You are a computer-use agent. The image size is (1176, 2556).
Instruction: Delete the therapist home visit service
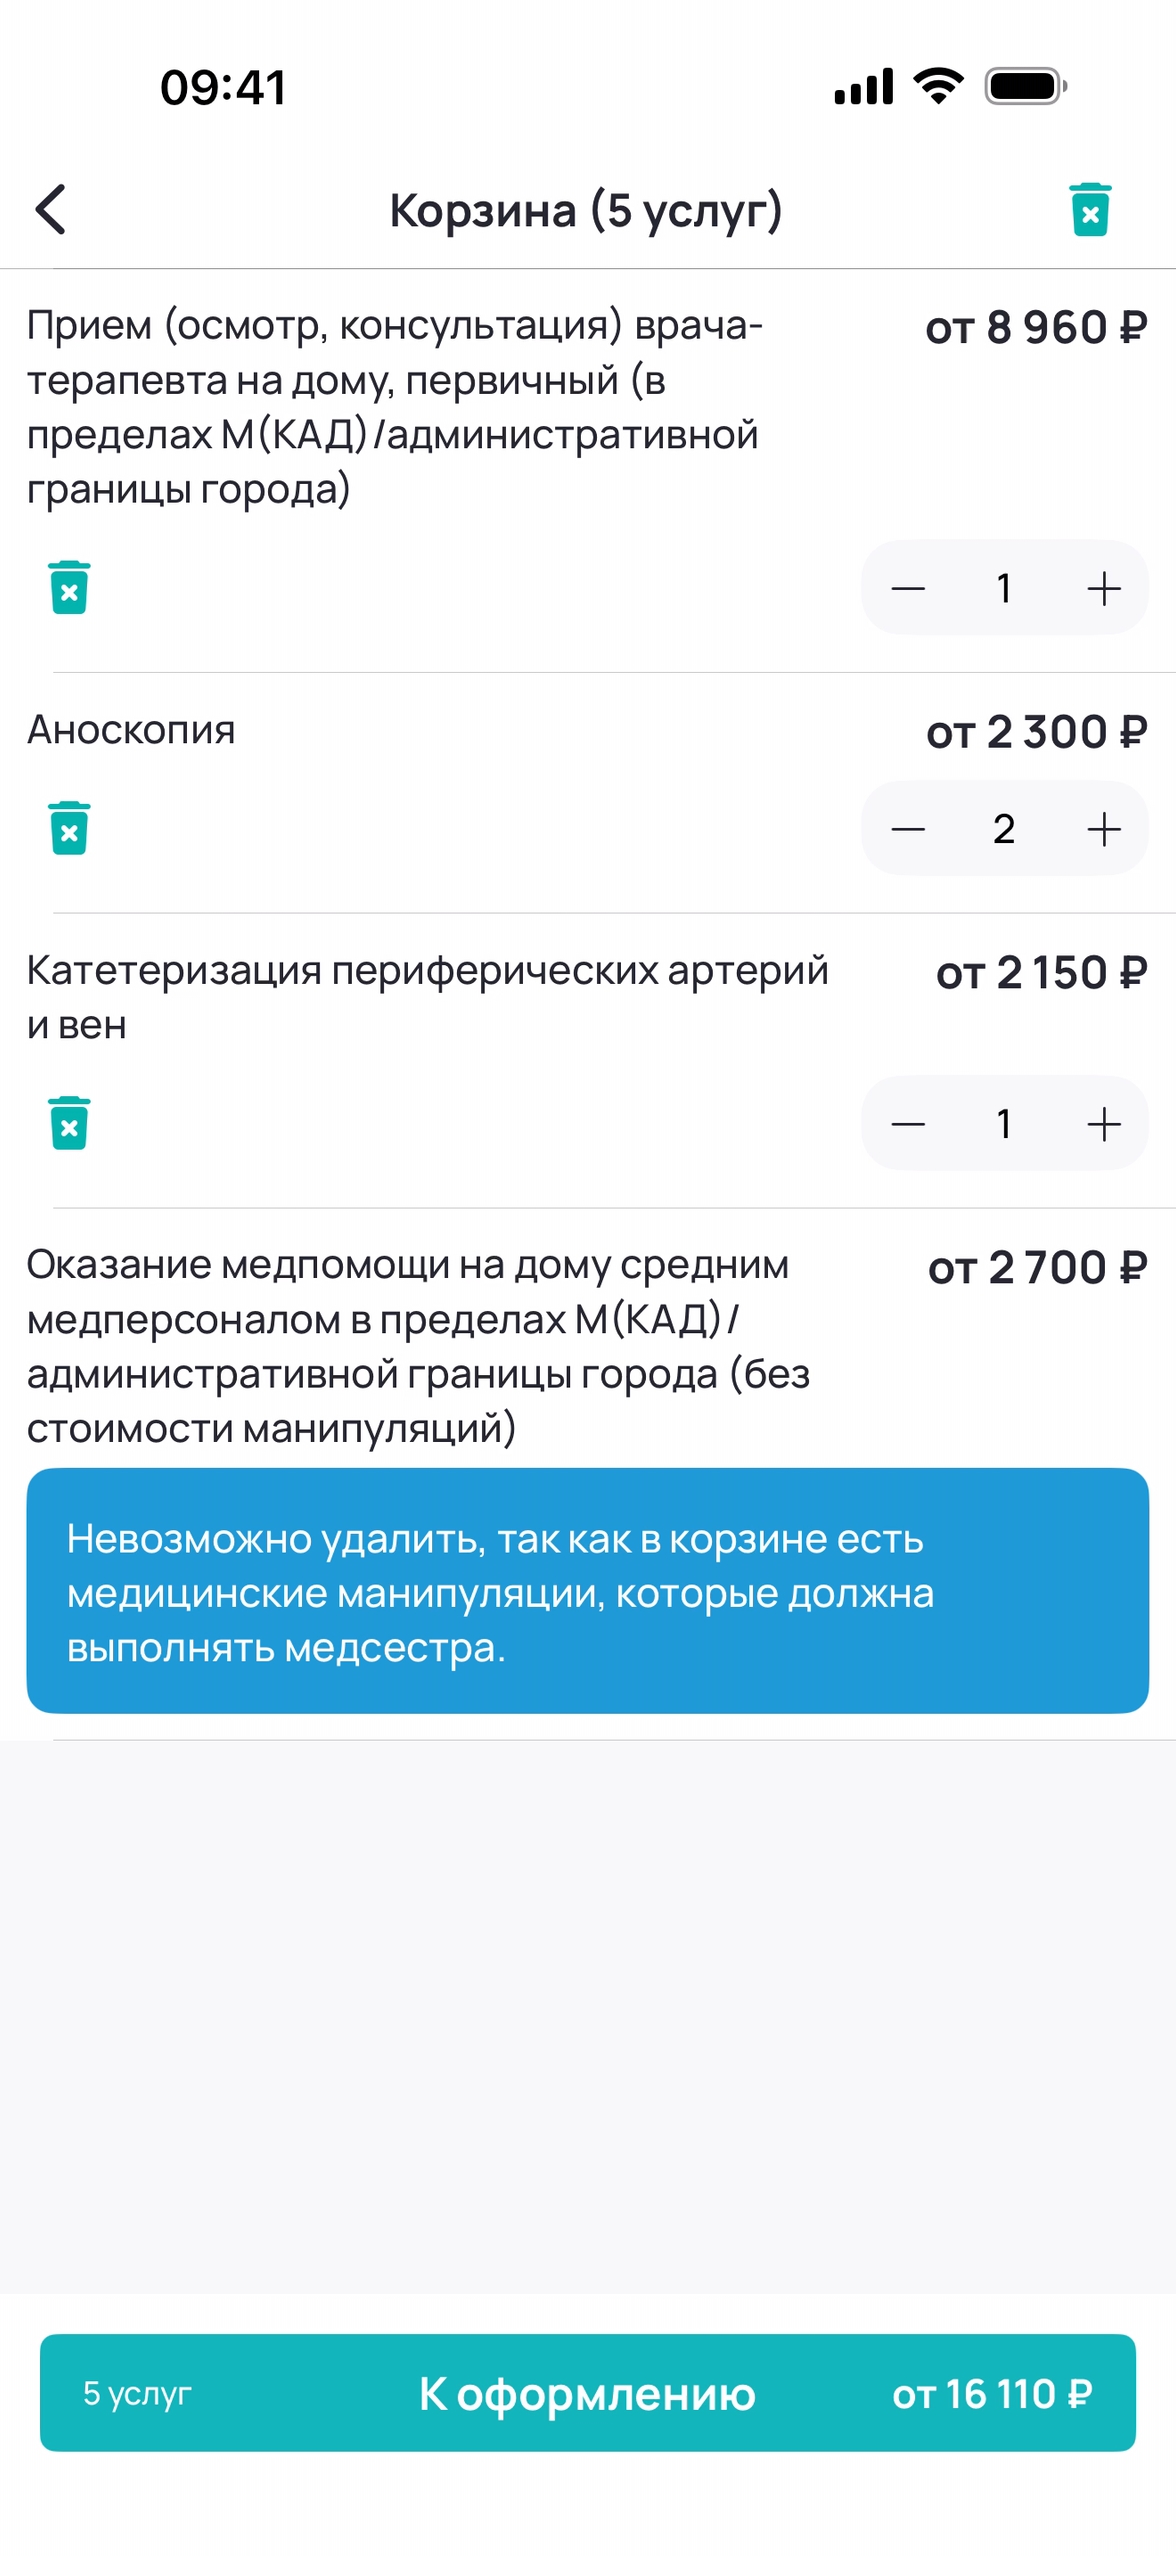(x=69, y=587)
